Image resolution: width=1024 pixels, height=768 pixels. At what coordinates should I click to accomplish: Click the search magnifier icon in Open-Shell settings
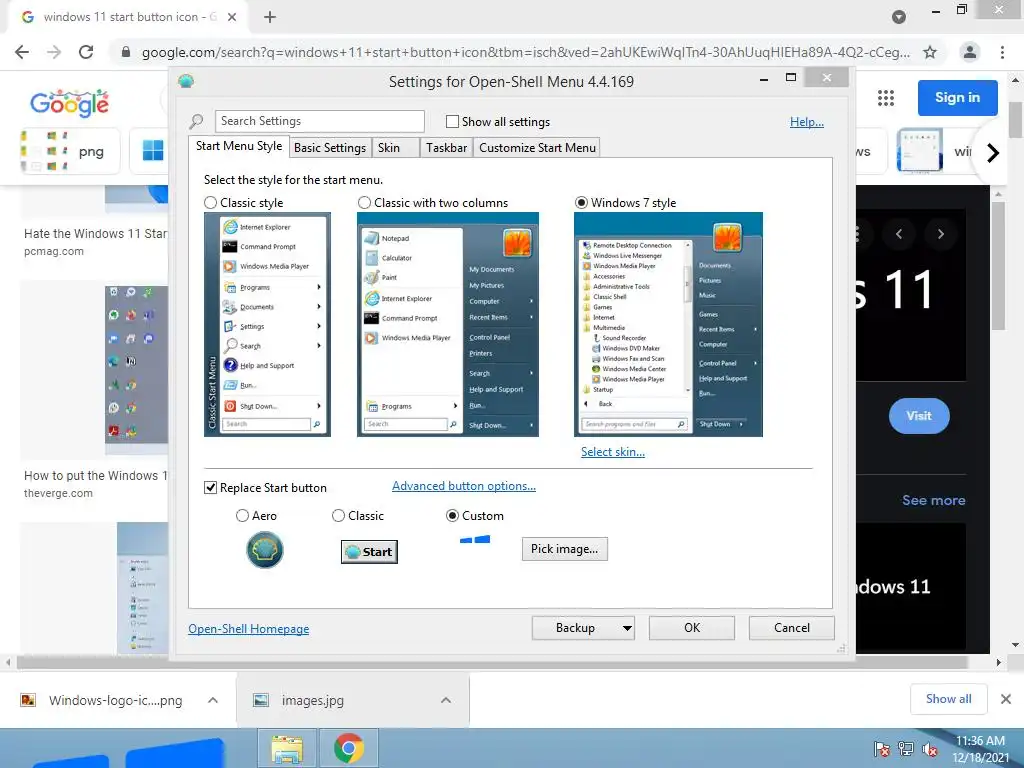[x=196, y=121]
